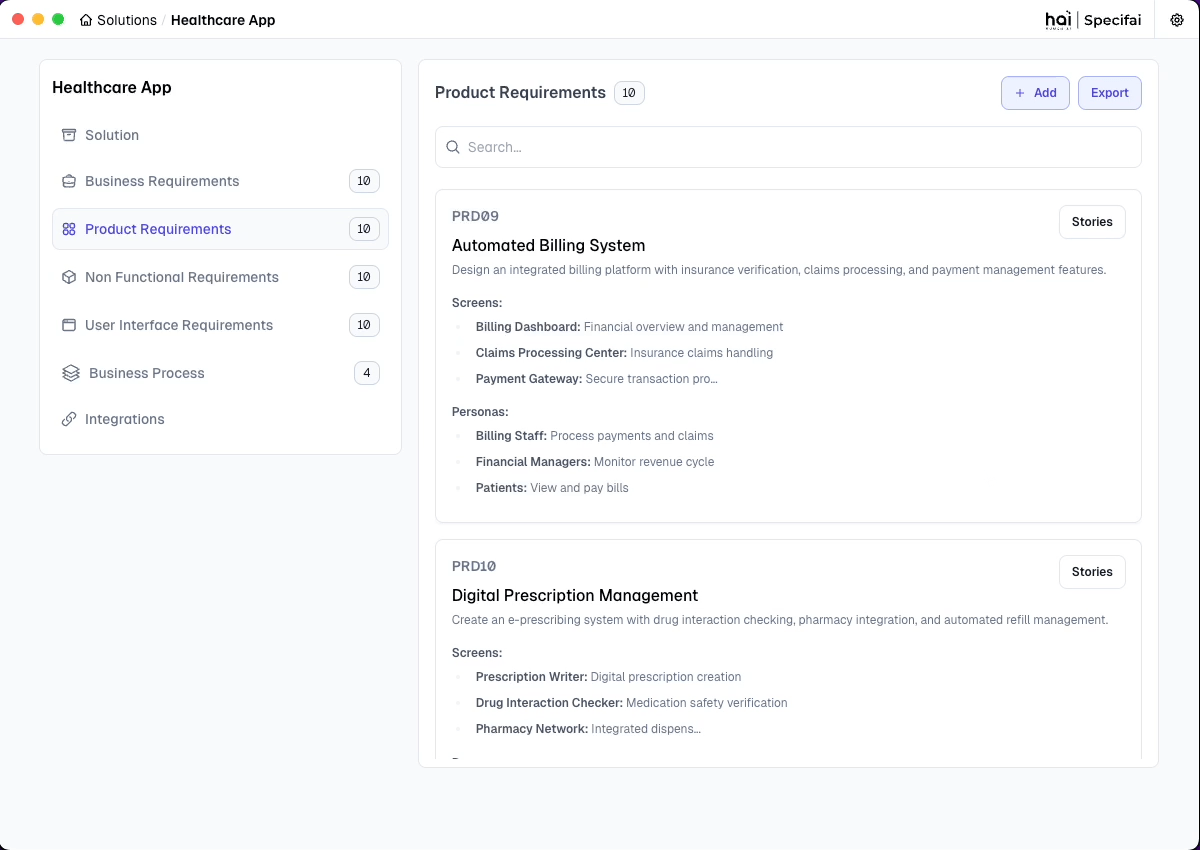The image size is (1200, 850).
Task: Click the Non Functional Requirements count badge
Action: [364, 277]
